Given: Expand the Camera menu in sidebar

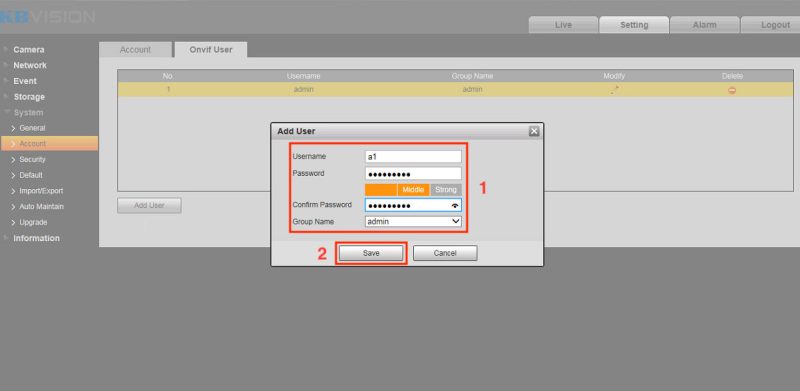Looking at the screenshot, I should pos(29,50).
